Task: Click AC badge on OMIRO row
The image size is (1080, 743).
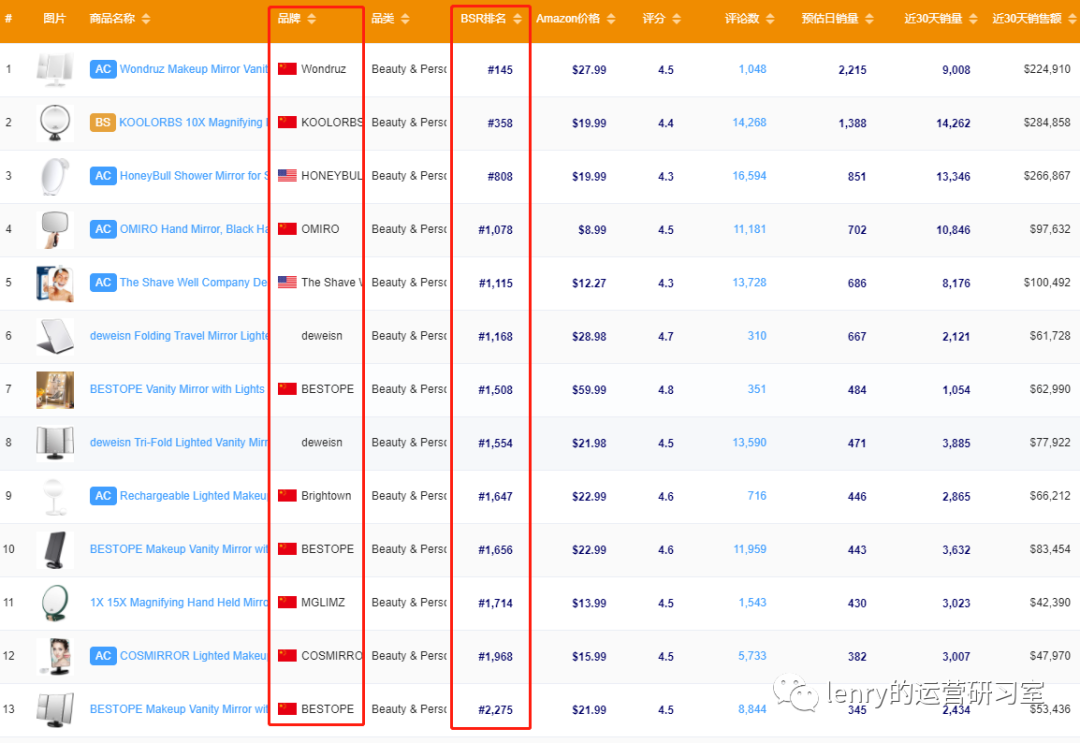Action: coord(103,229)
